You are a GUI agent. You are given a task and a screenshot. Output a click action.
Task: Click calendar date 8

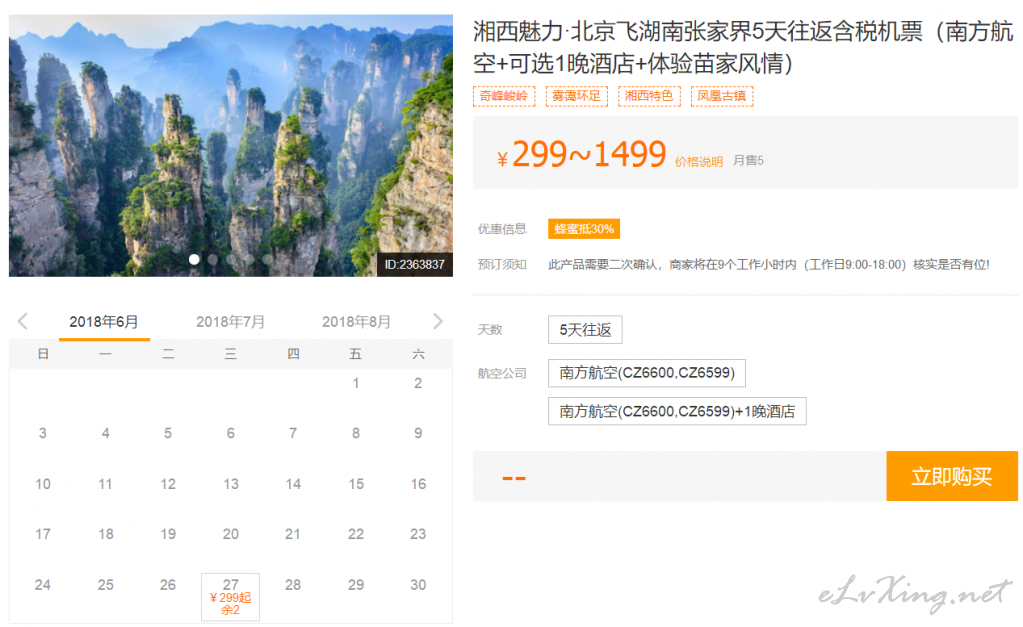(x=356, y=433)
